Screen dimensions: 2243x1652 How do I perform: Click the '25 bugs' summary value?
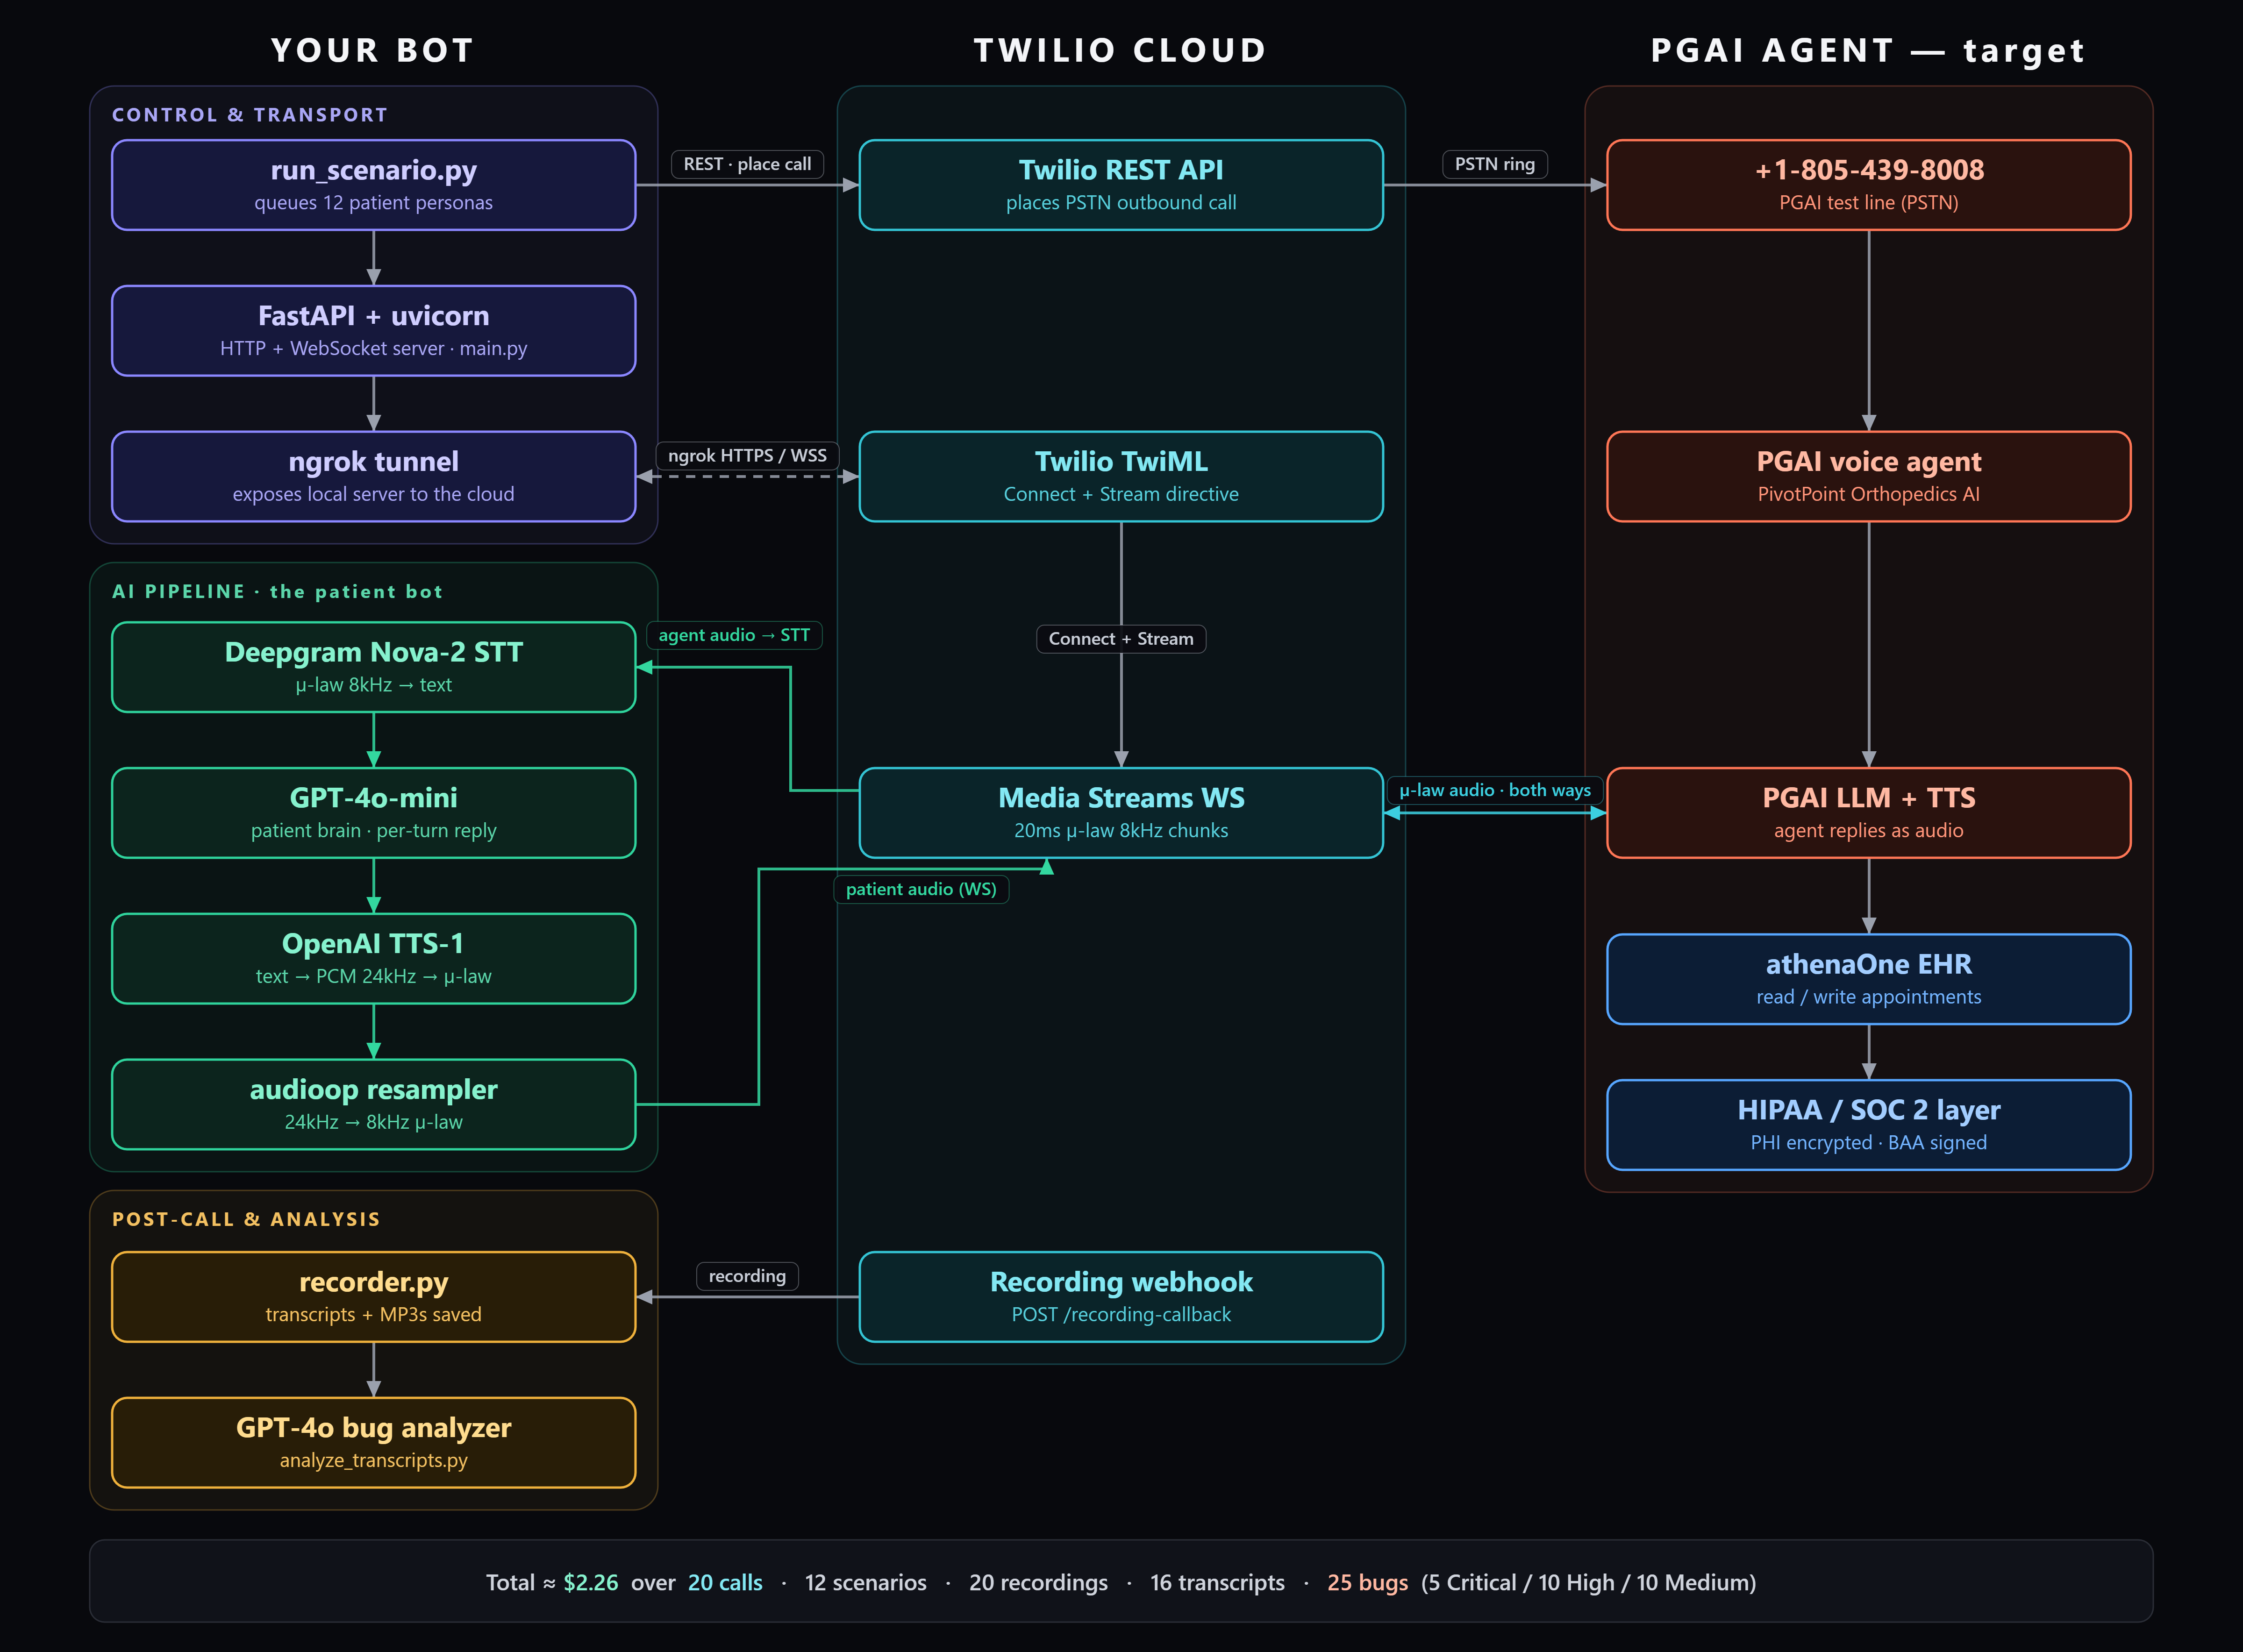(x=1367, y=1583)
